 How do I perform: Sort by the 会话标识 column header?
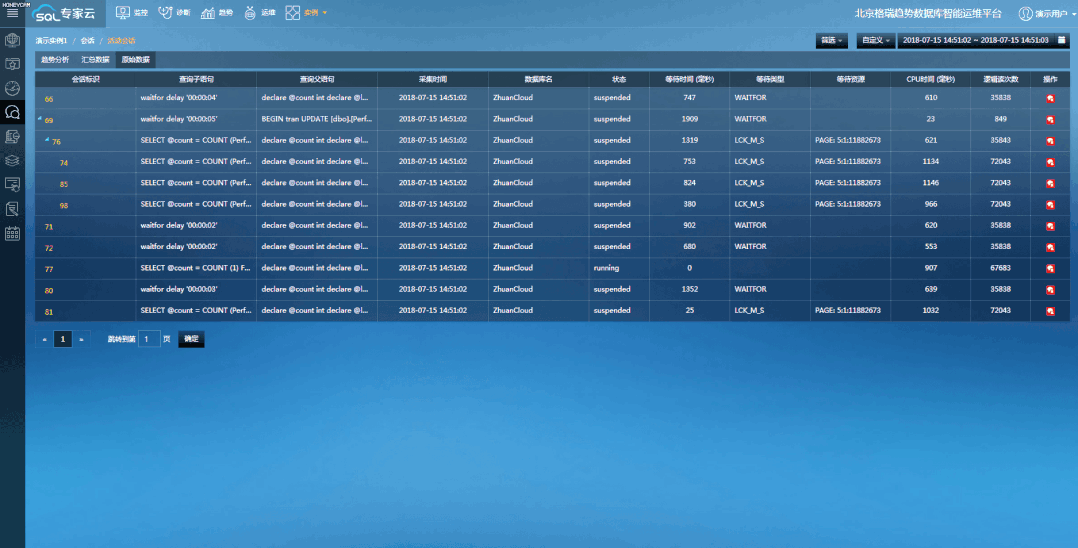click(x=86, y=79)
